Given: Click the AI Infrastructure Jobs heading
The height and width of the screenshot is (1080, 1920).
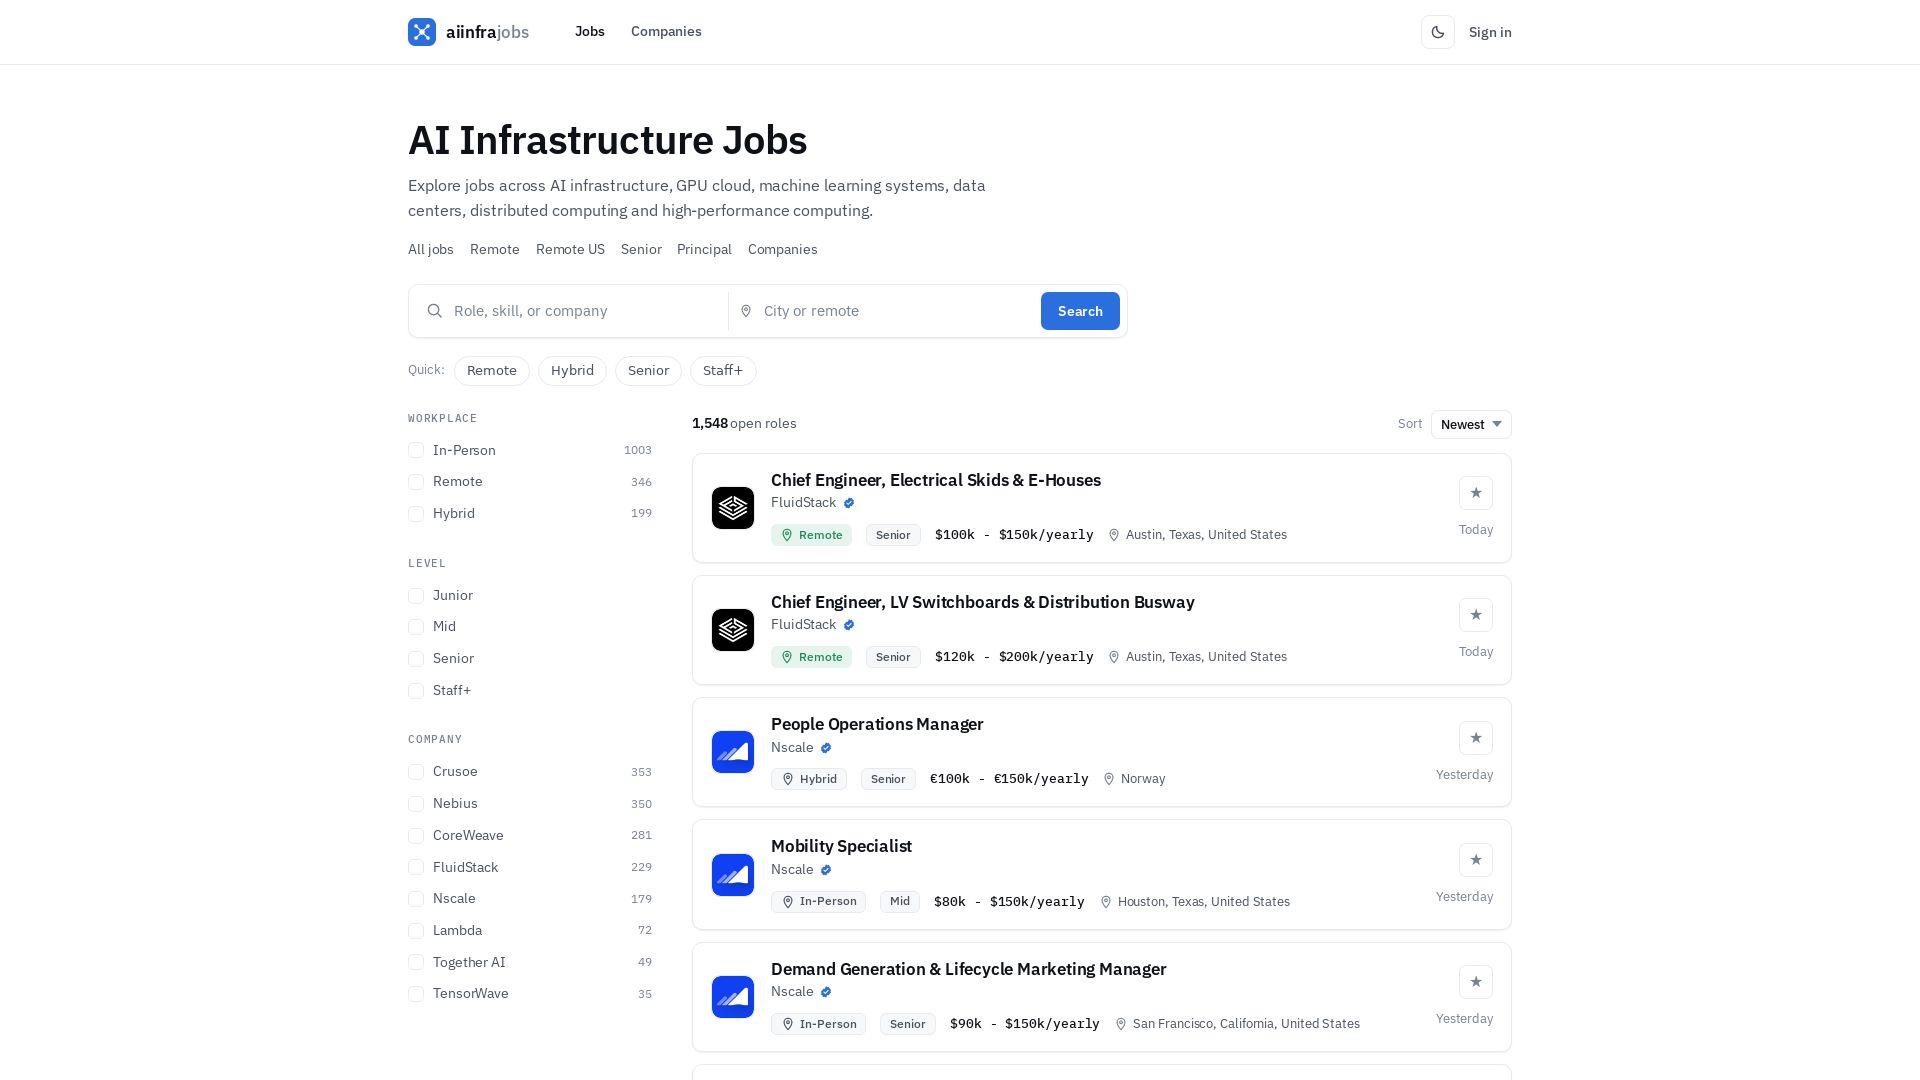Looking at the screenshot, I should [x=607, y=140].
